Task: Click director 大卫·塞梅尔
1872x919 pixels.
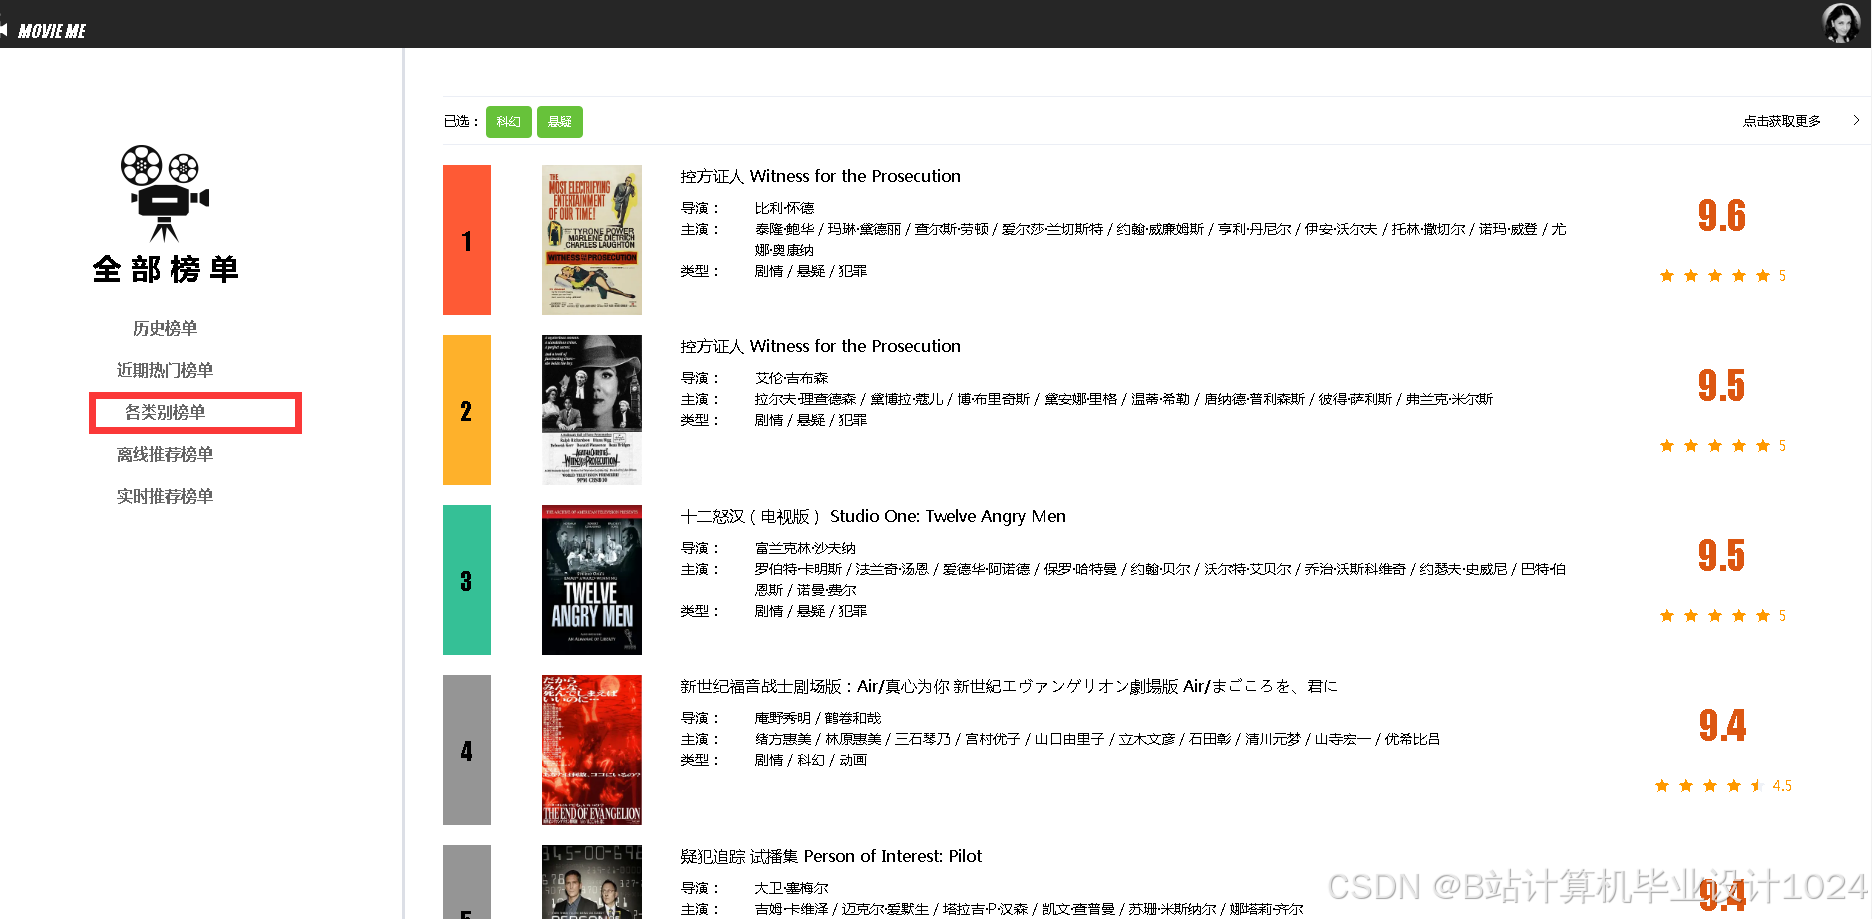Action: 791,888
